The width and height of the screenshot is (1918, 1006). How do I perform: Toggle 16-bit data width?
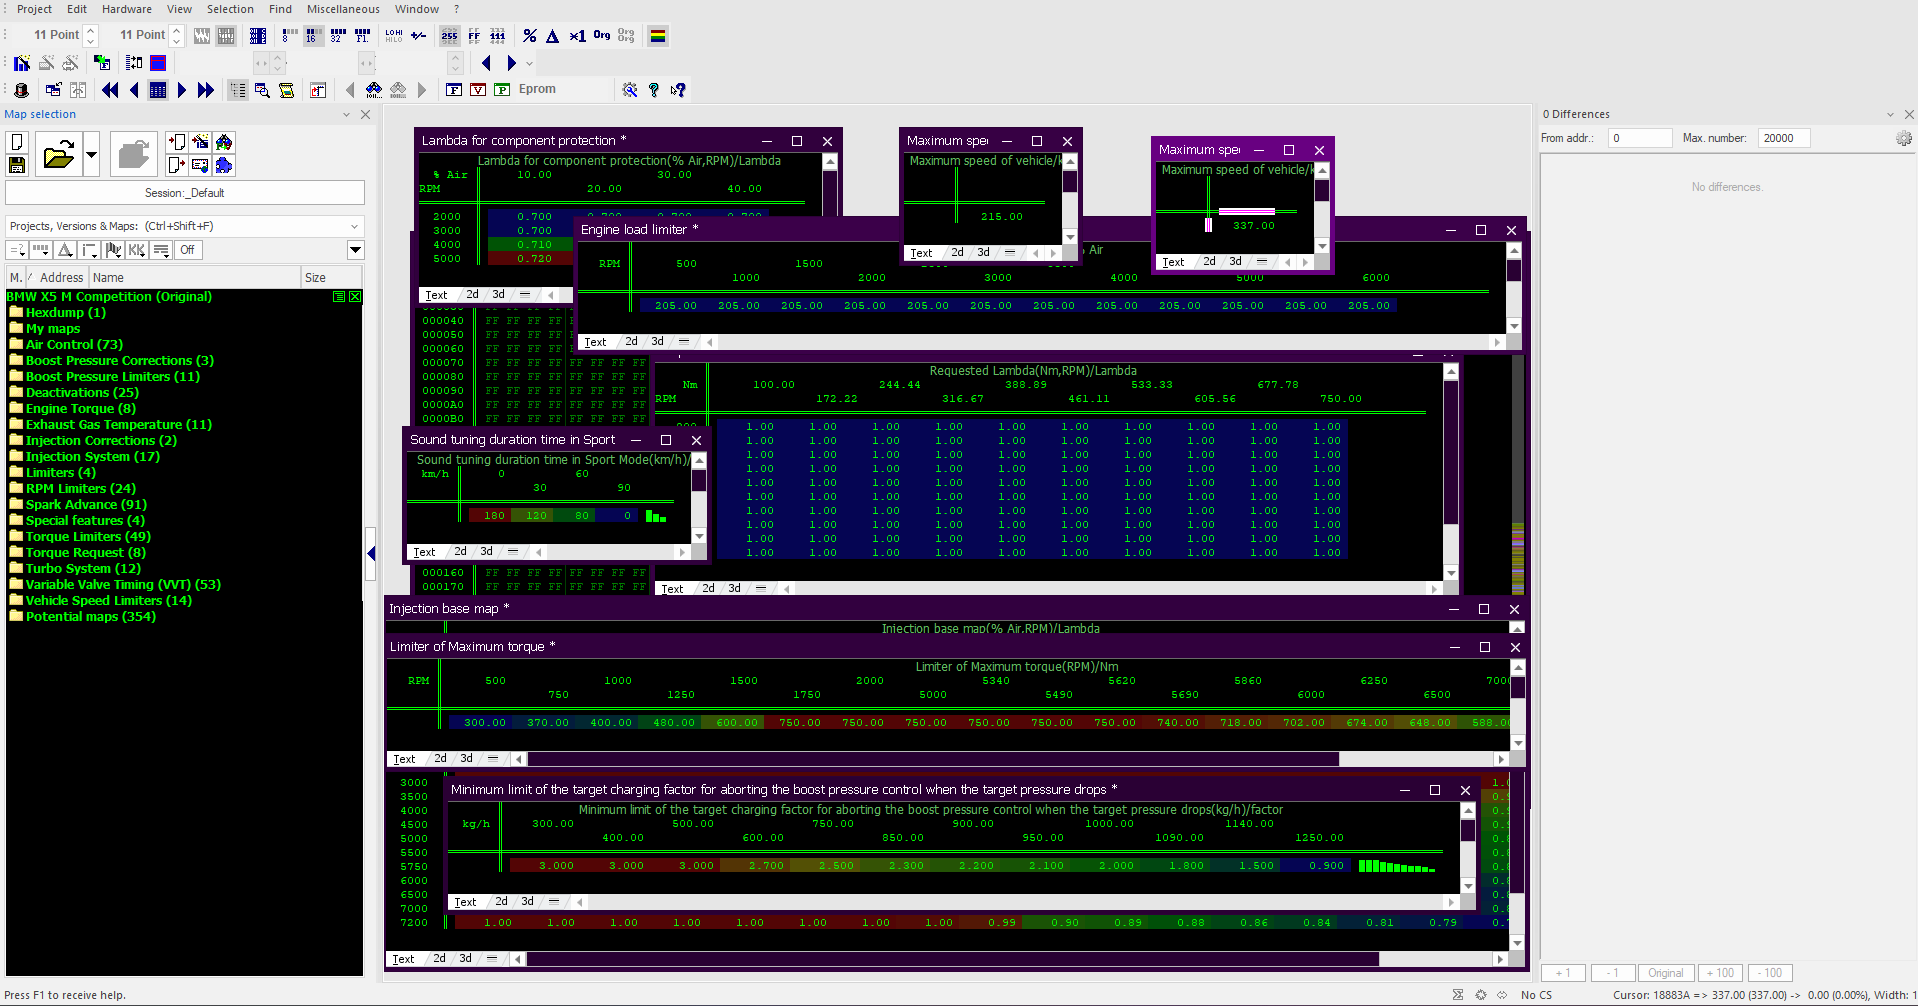[x=313, y=36]
